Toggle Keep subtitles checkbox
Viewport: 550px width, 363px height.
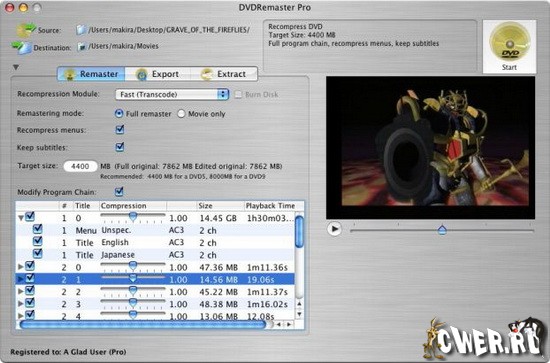tap(120, 146)
